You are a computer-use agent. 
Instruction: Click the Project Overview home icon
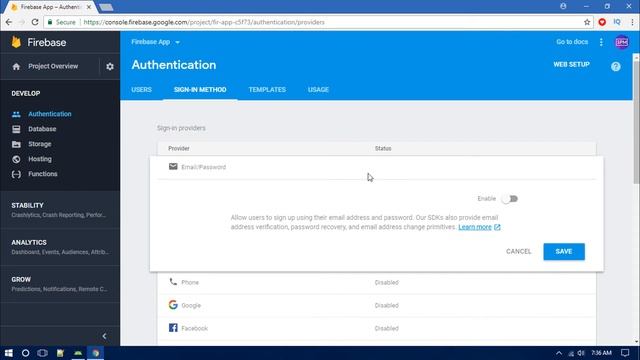click(16, 66)
